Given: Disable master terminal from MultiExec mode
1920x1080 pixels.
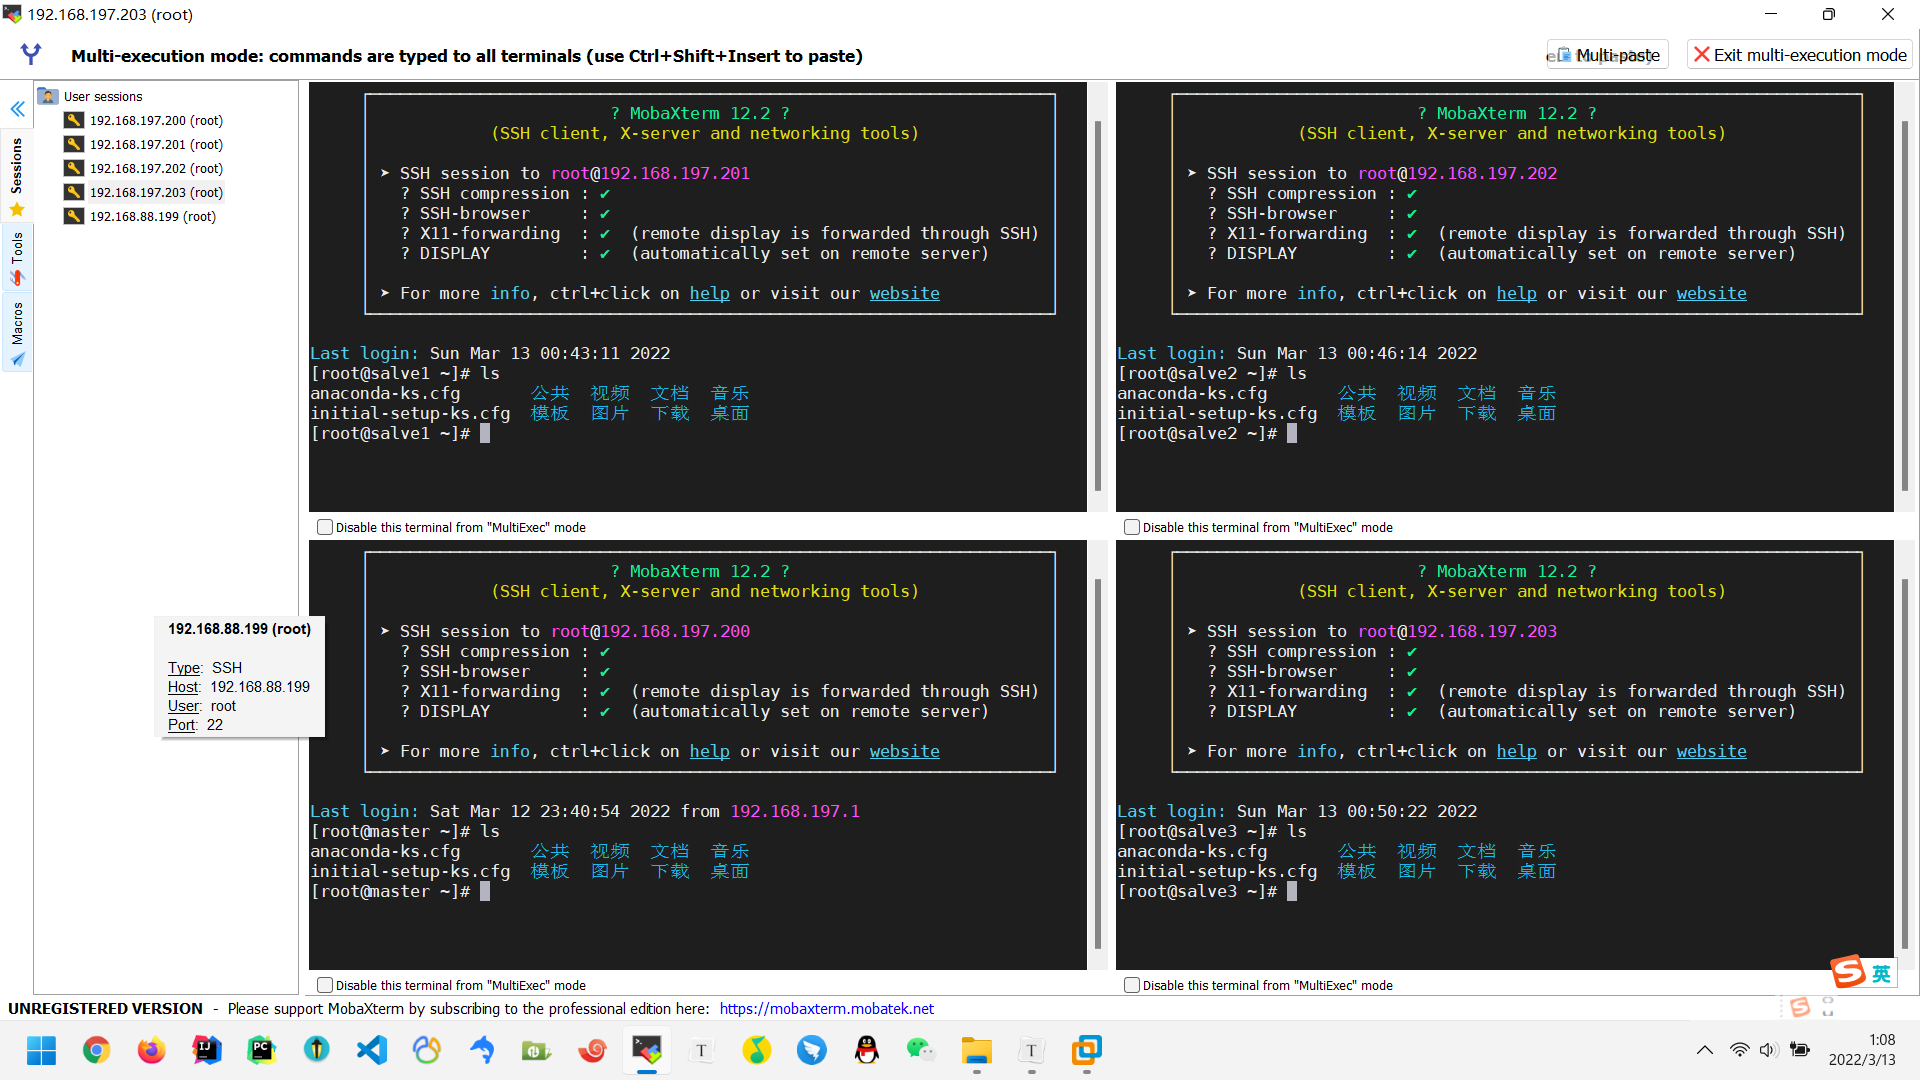Looking at the screenshot, I should 325,985.
